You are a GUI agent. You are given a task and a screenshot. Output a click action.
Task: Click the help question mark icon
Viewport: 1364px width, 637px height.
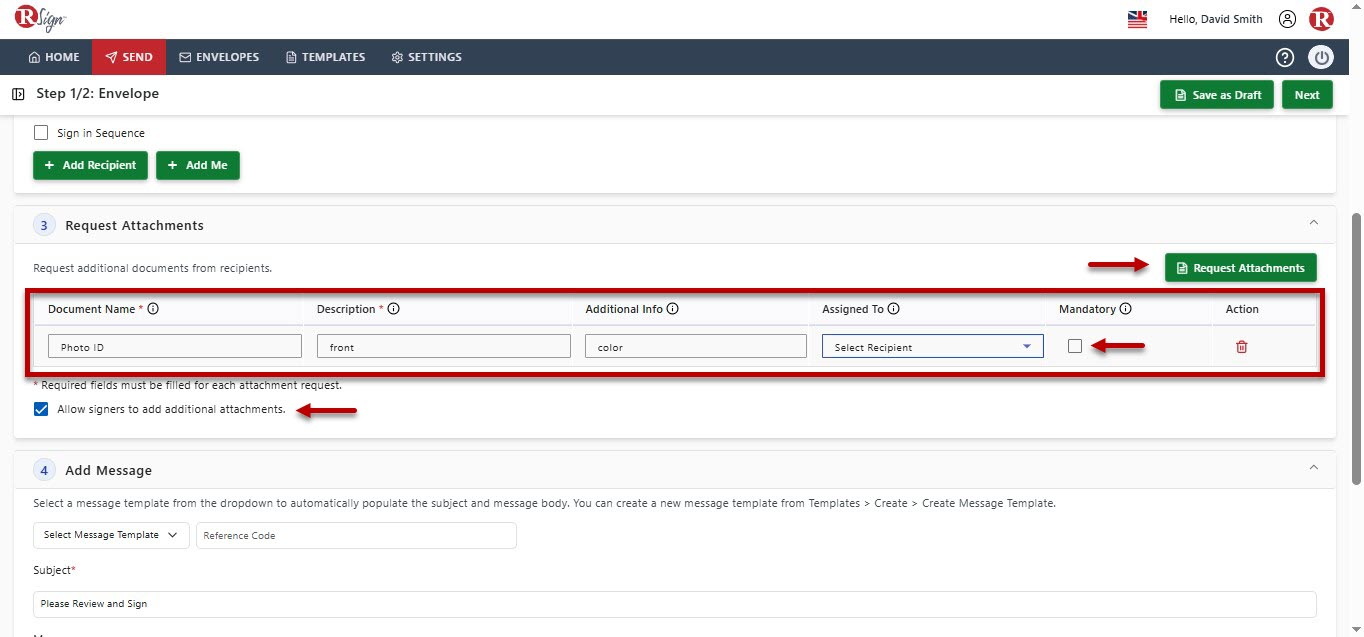[x=1285, y=57]
